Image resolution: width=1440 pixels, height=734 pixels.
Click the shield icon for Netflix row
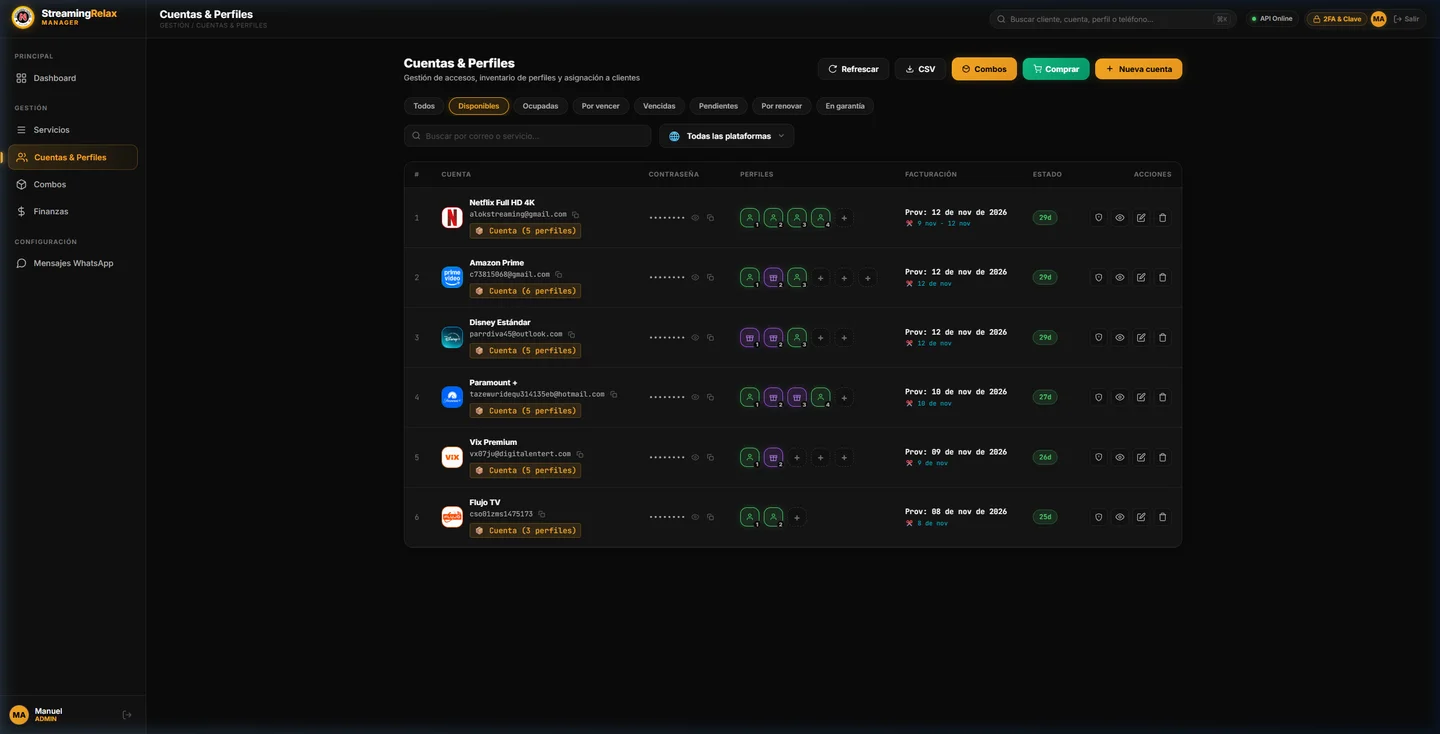click(1098, 218)
